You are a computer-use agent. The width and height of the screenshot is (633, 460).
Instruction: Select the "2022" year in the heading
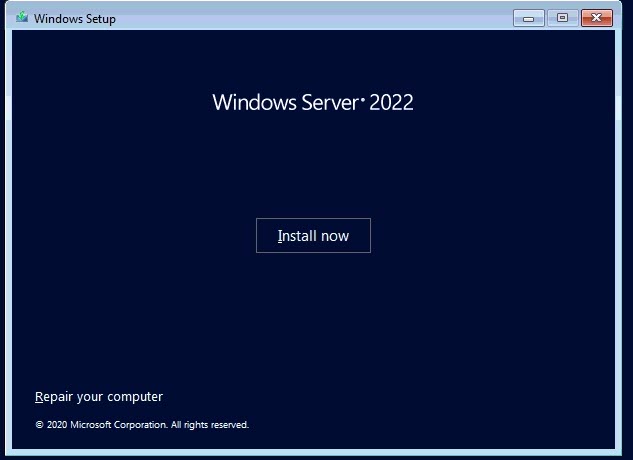391,102
